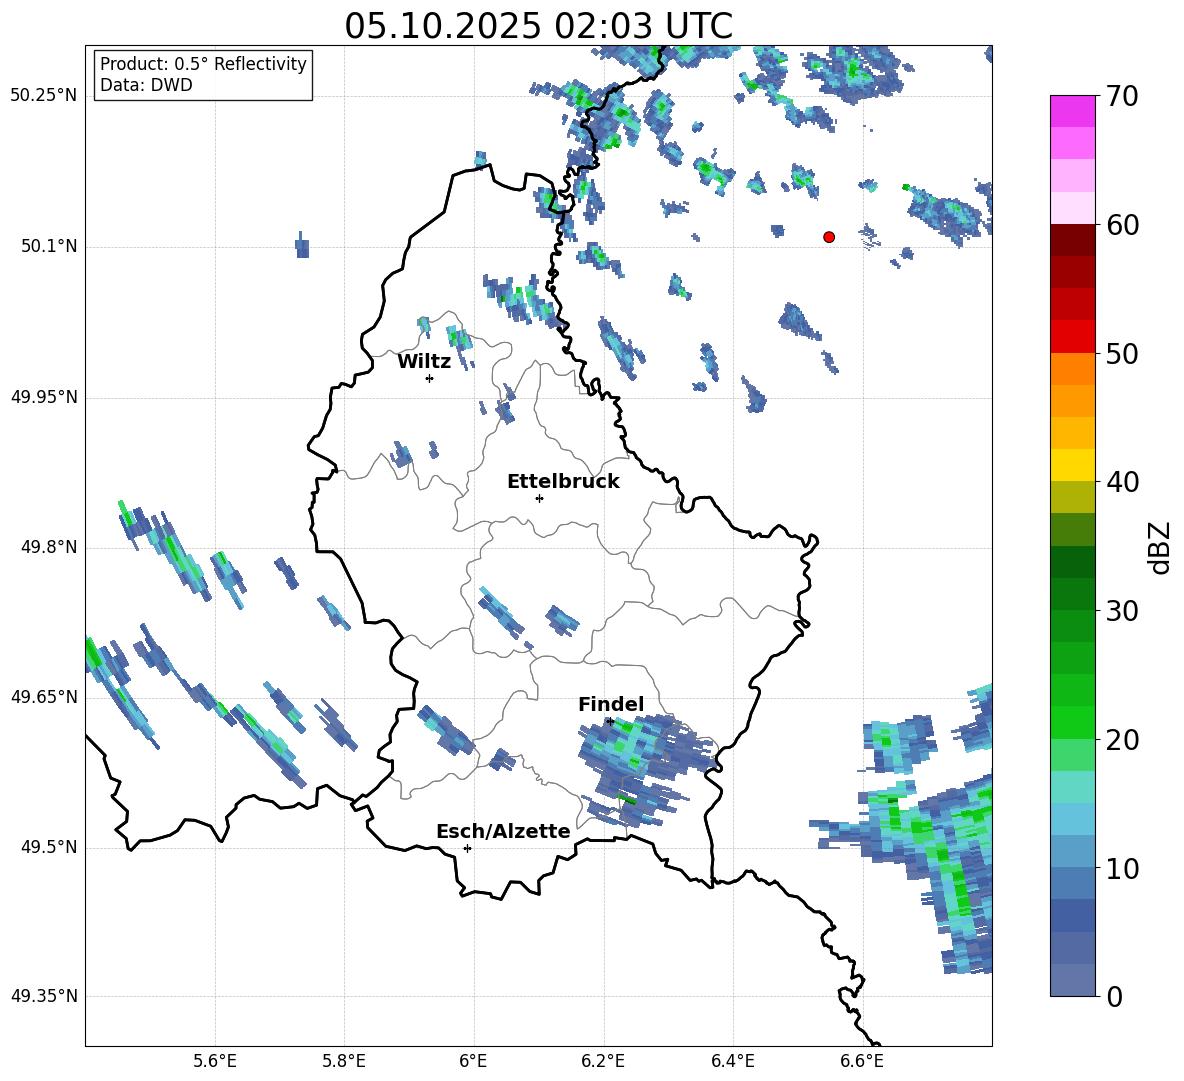Click the 6°E longitude label

click(473, 1061)
